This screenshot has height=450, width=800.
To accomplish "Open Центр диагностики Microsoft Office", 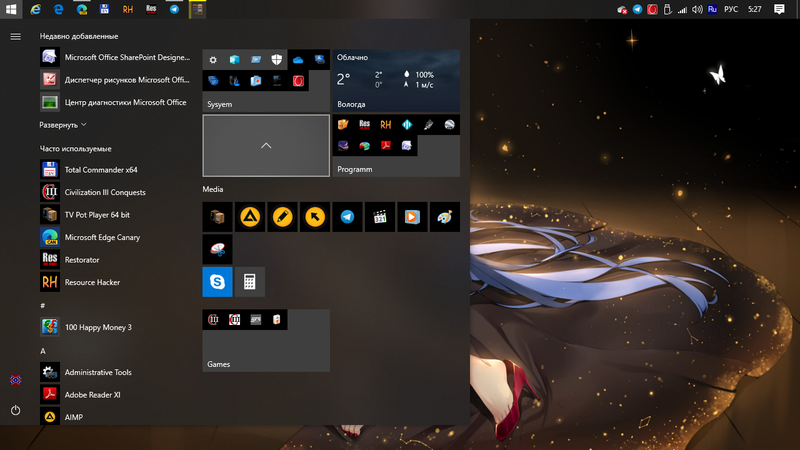I will pyautogui.click(x=116, y=102).
